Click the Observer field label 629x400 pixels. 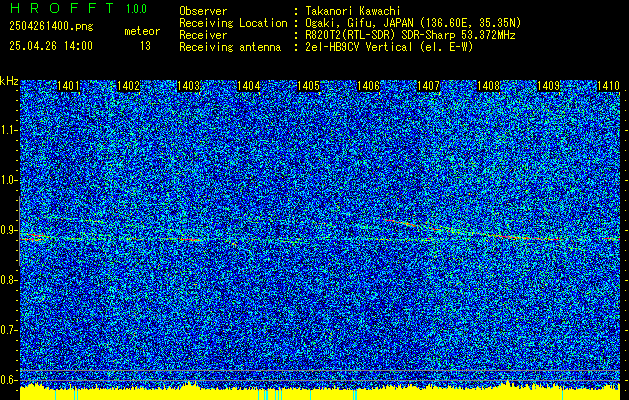(203, 11)
